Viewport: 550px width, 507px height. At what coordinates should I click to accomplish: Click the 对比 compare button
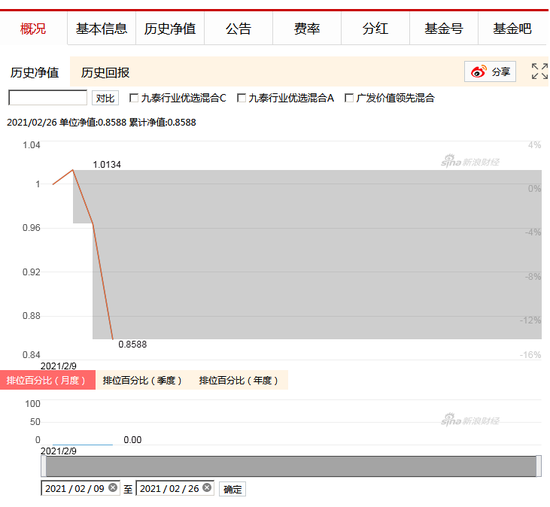pos(105,98)
